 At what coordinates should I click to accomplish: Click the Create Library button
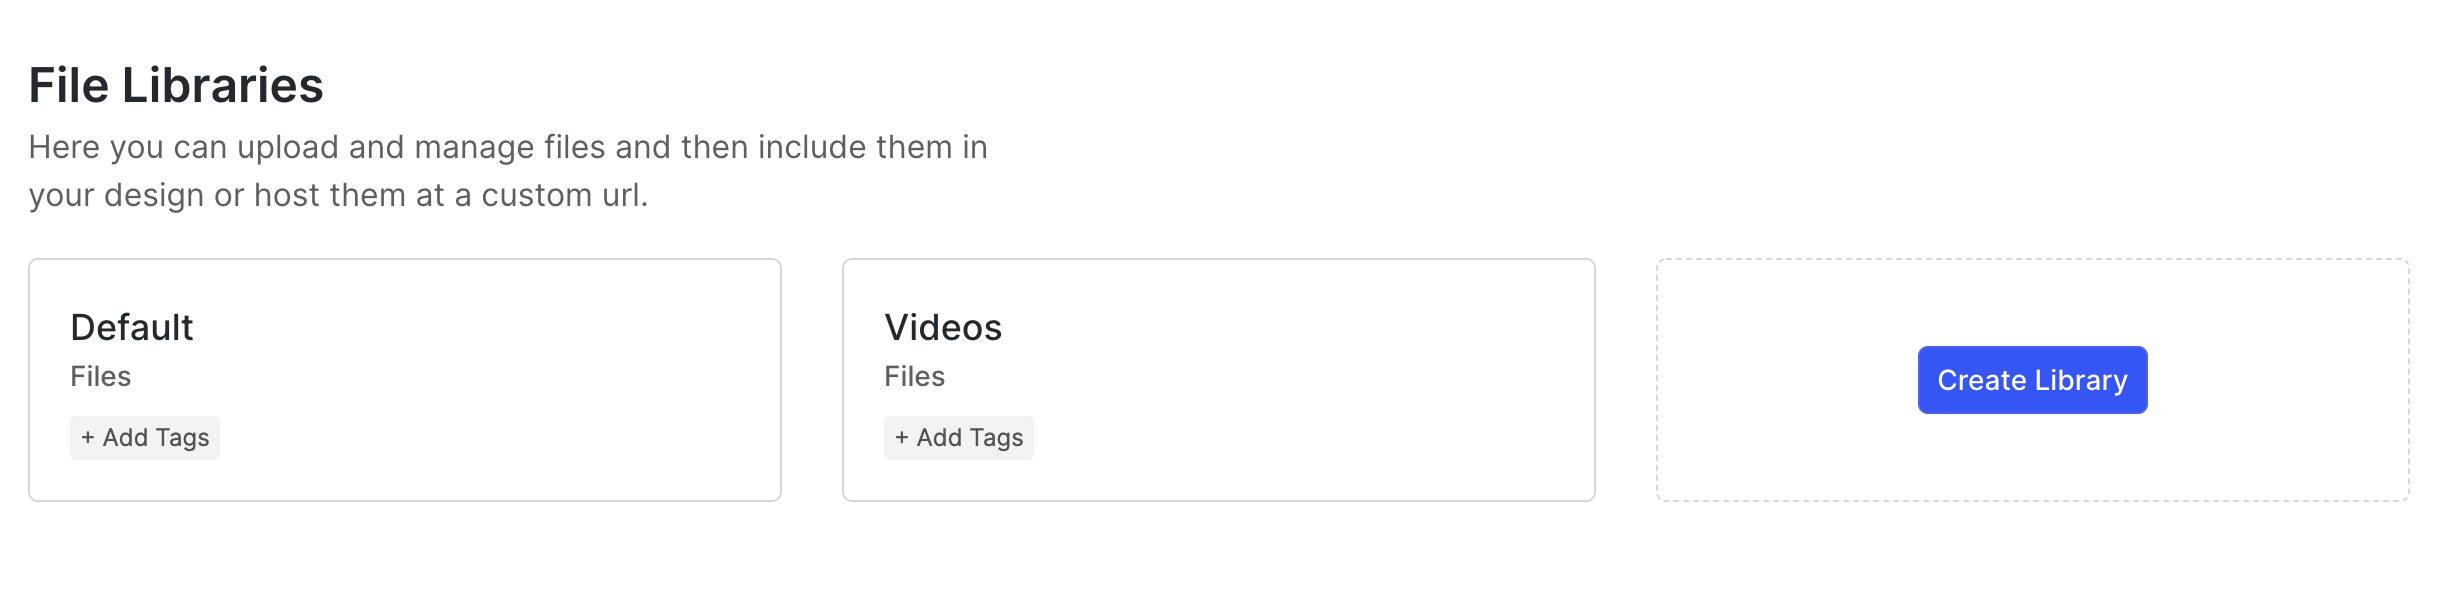(2031, 380)
